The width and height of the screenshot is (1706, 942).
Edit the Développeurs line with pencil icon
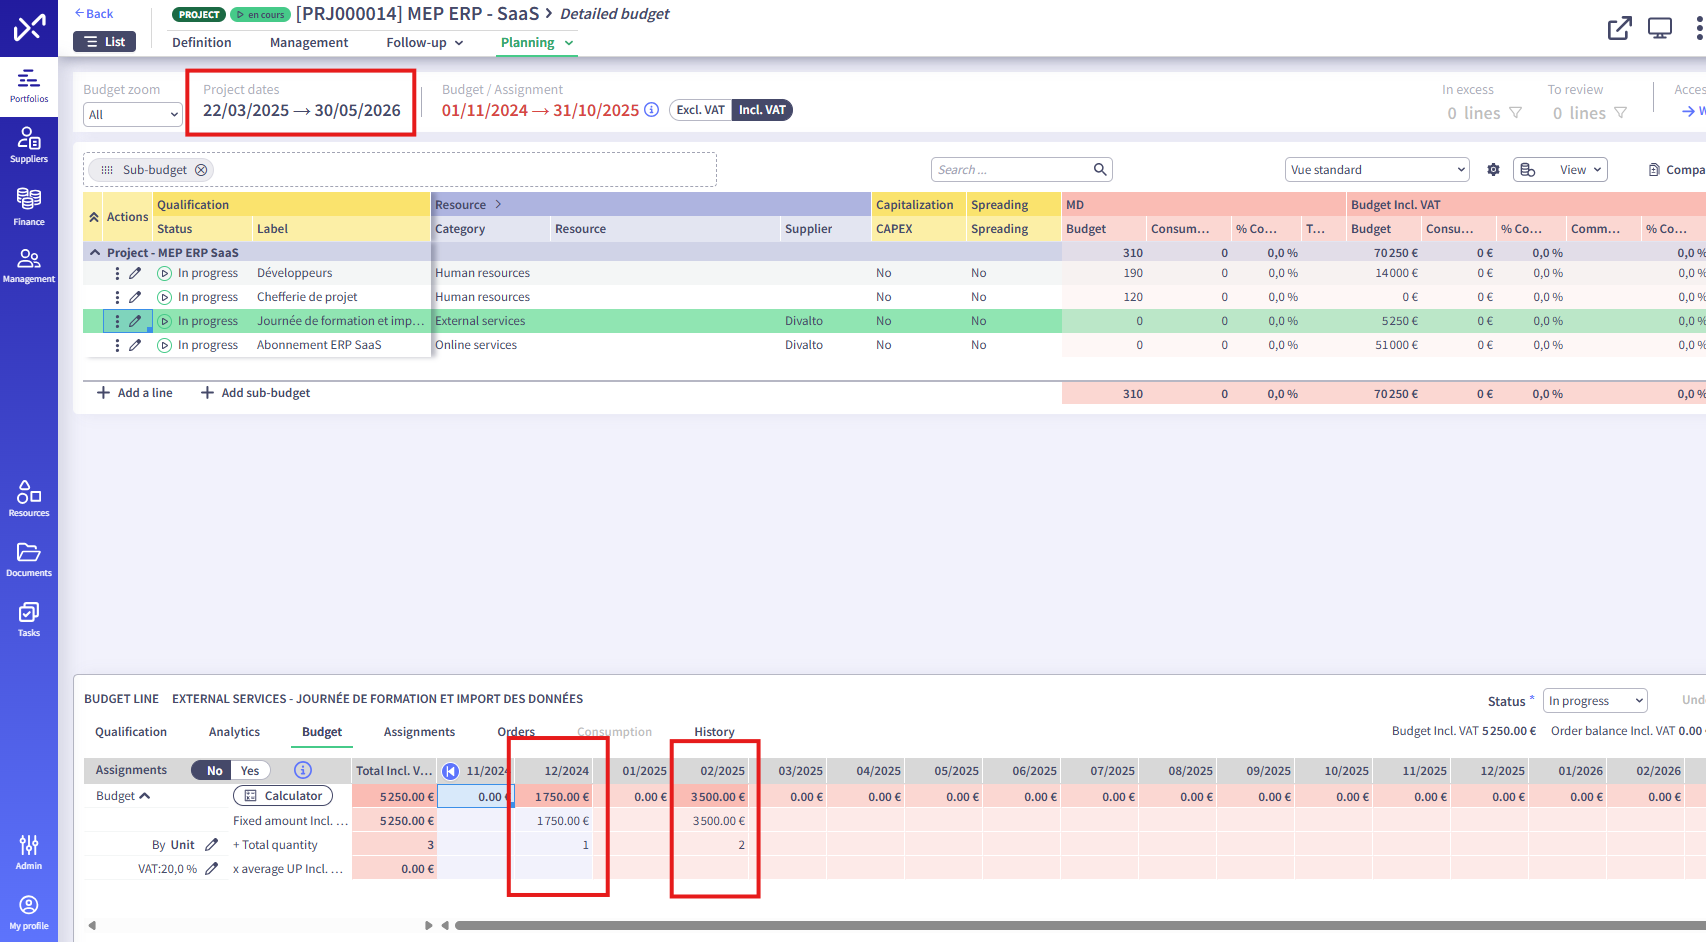135,273
